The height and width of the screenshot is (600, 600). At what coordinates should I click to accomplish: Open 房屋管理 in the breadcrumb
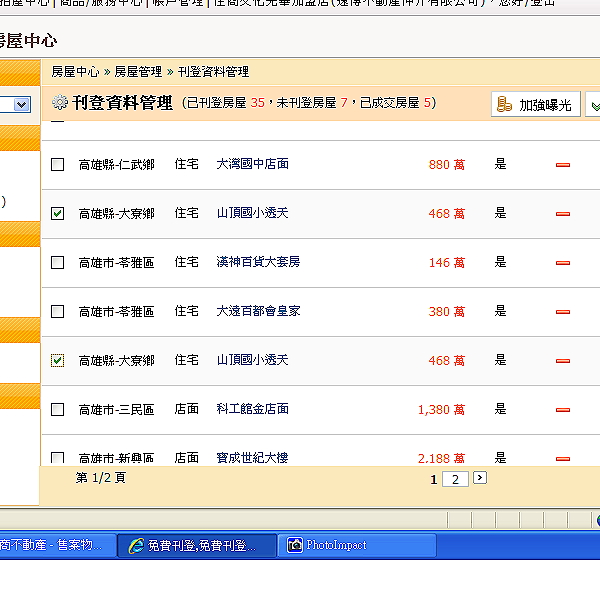point(138,72)
